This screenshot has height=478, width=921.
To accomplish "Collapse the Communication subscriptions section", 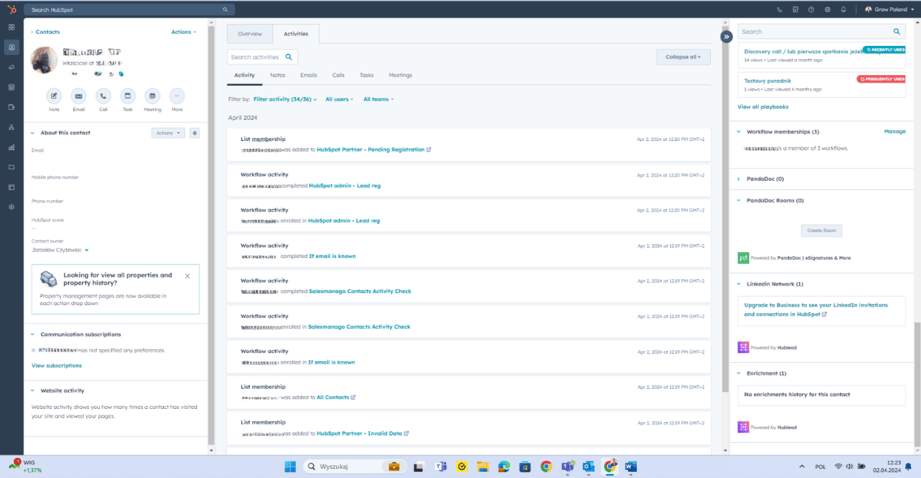I will (32, 334).
